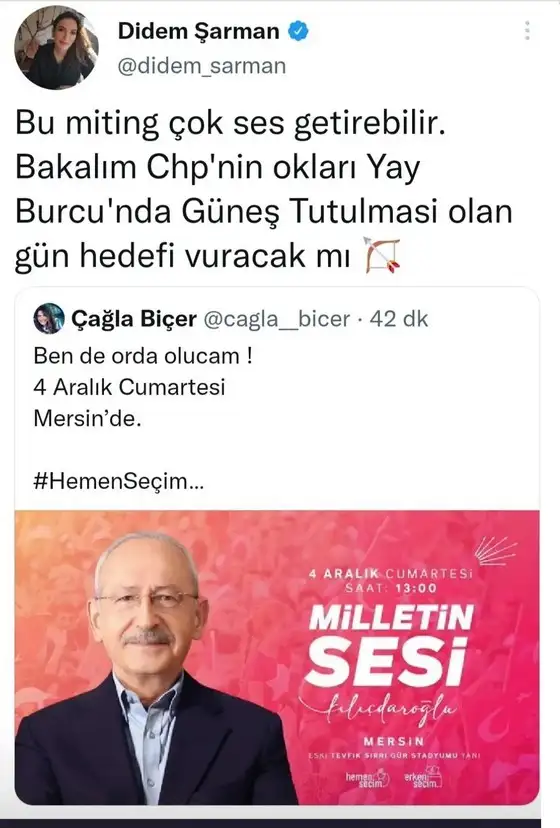Click the CHP six arrows logo on poster
Image resolution: width=560 pixels, height=828 pixels.
click(x=495, y=551)
